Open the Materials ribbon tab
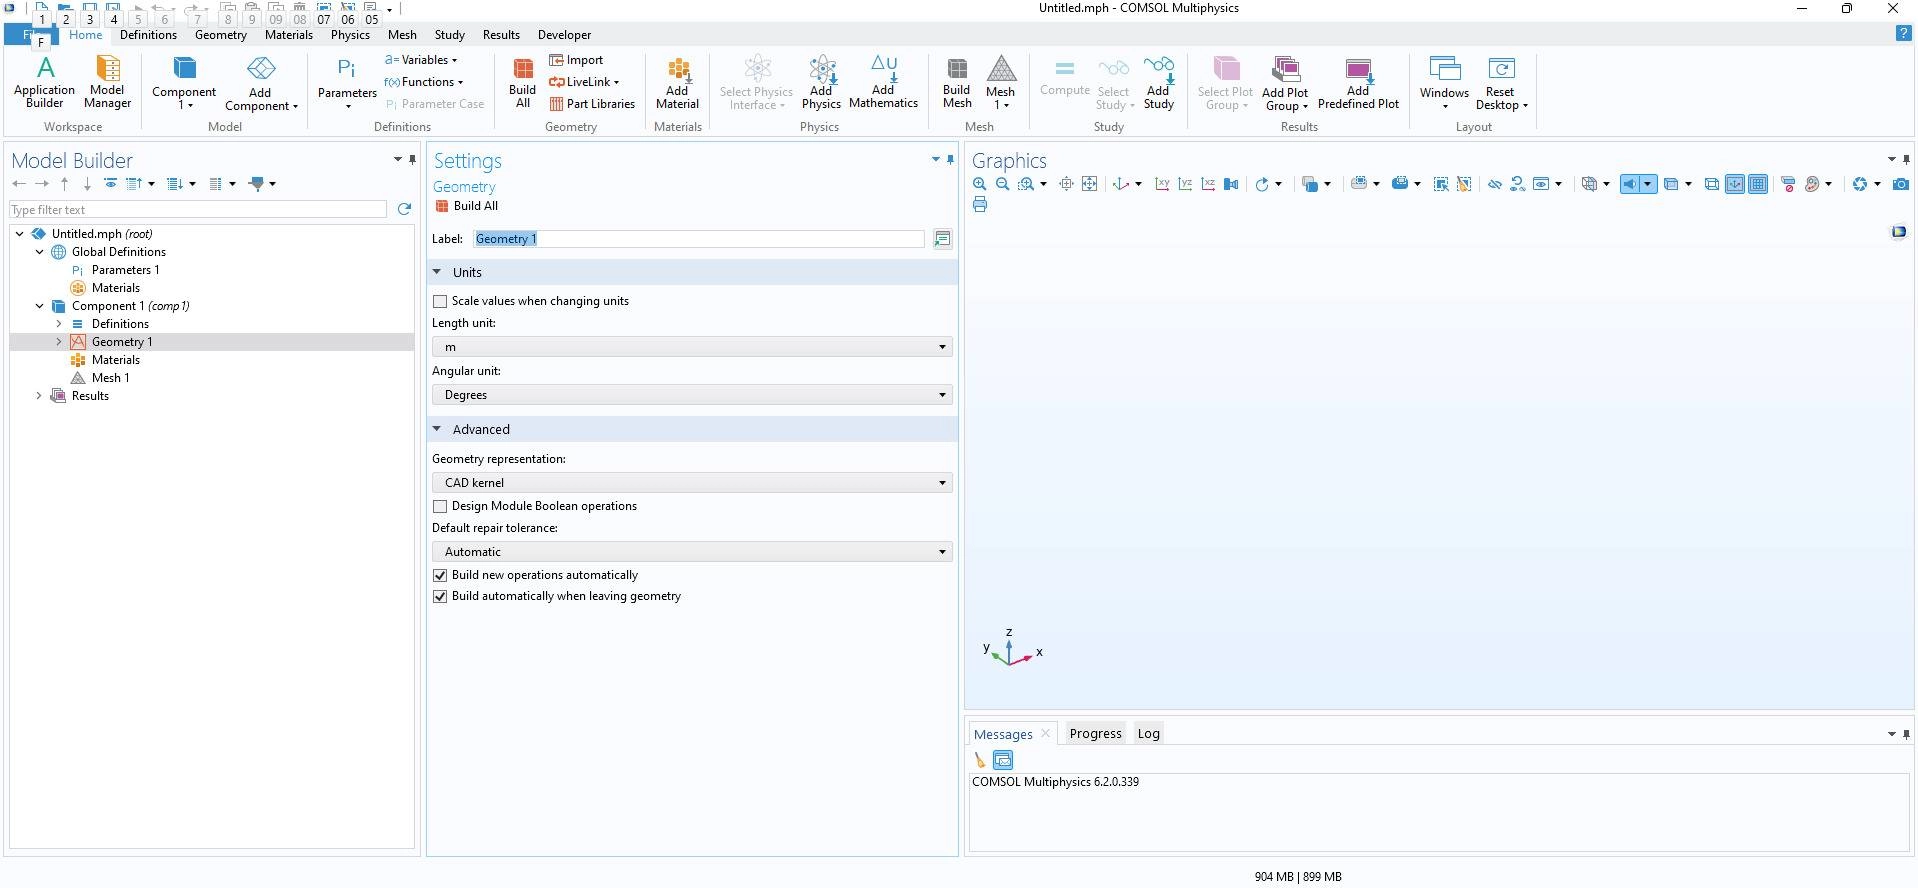Viewport: 1918px width, 888px height. [289, 35]
